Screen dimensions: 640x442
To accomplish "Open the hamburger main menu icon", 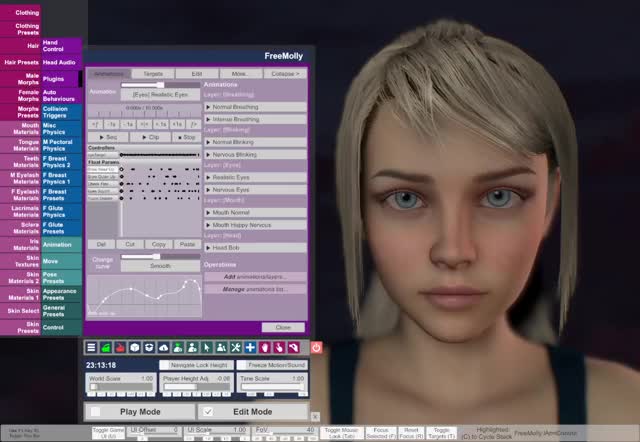I will 91,348.
